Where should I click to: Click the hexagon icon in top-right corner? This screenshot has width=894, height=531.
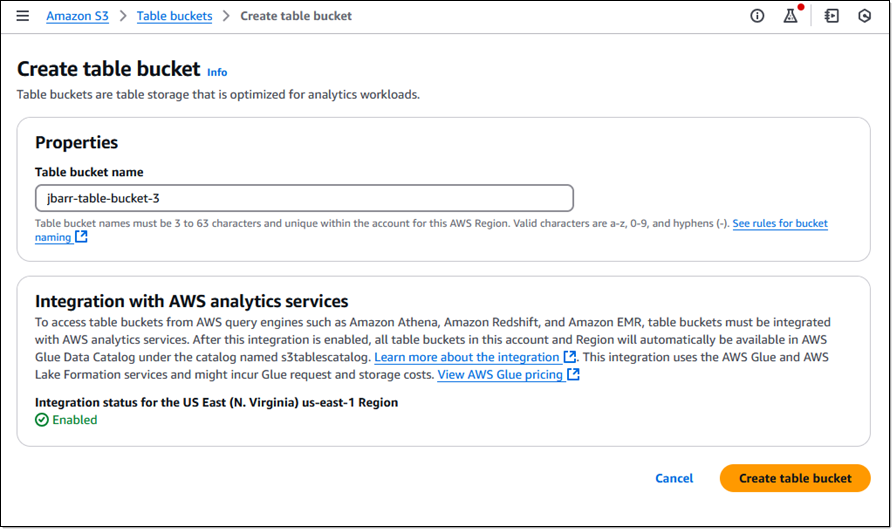pos(864,16)
